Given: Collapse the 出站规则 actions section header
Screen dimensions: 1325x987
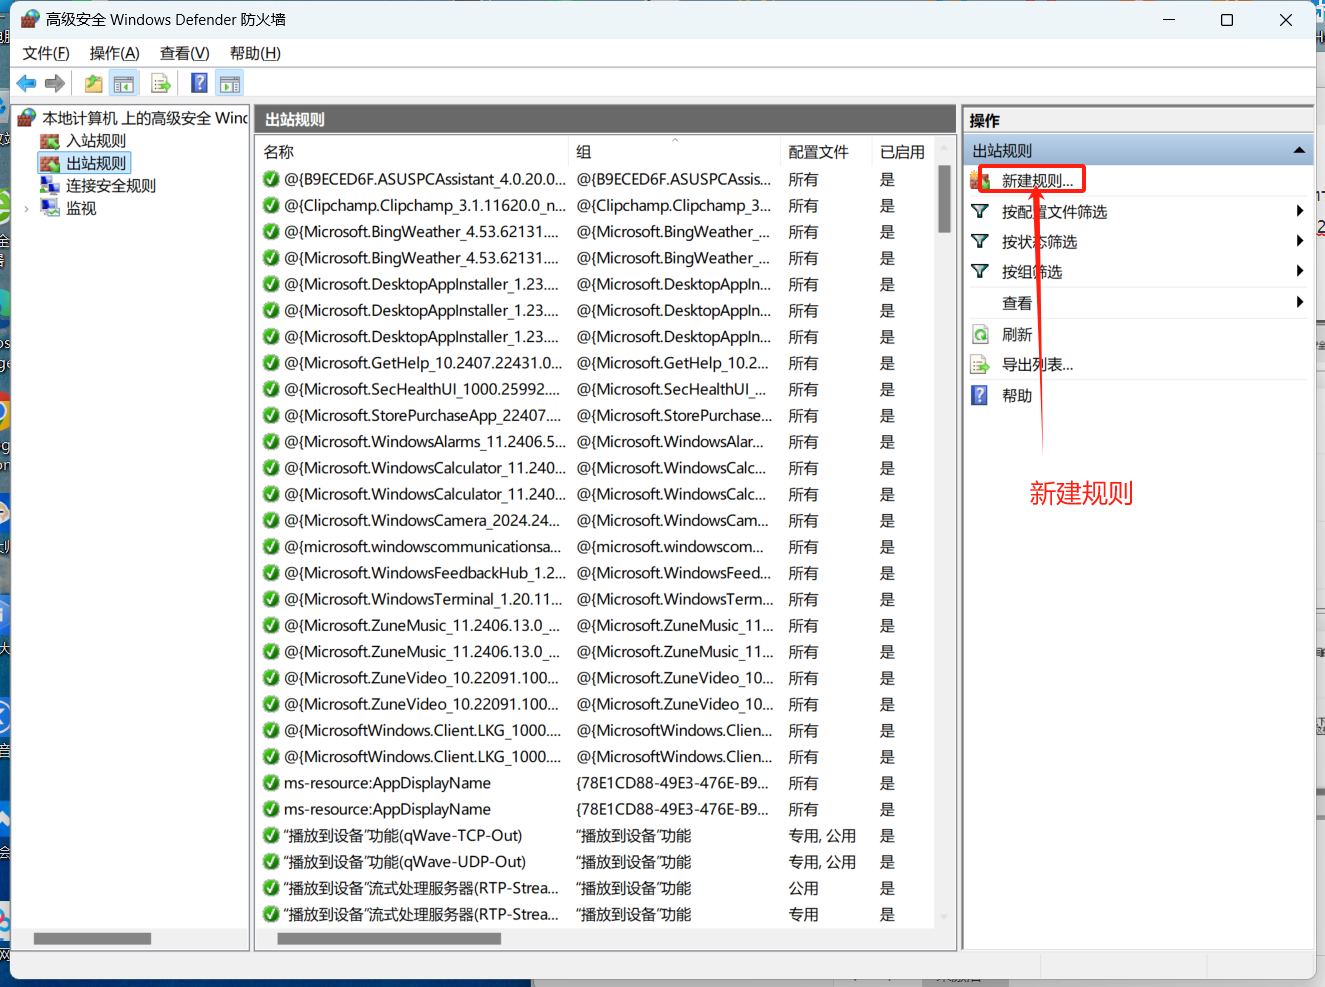Looking at the screenshot, I should coord(1299,150).
